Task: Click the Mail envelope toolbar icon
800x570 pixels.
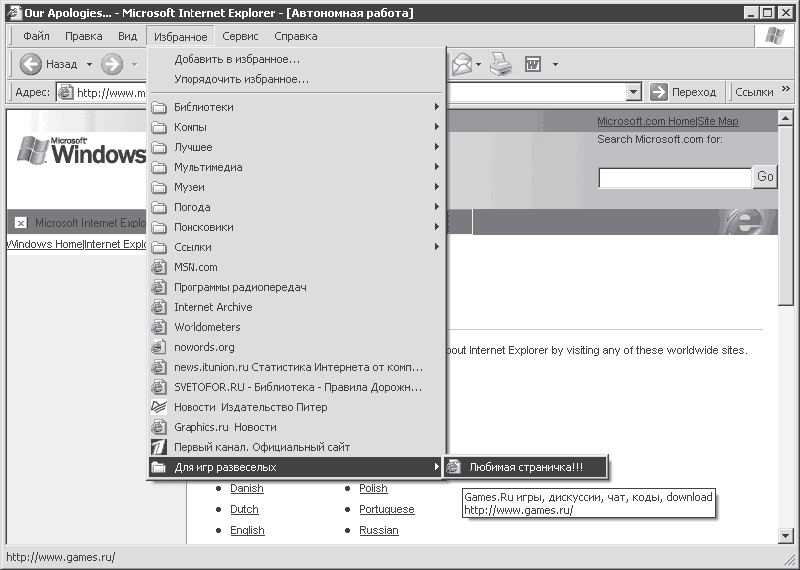Action: click(462, 64)
